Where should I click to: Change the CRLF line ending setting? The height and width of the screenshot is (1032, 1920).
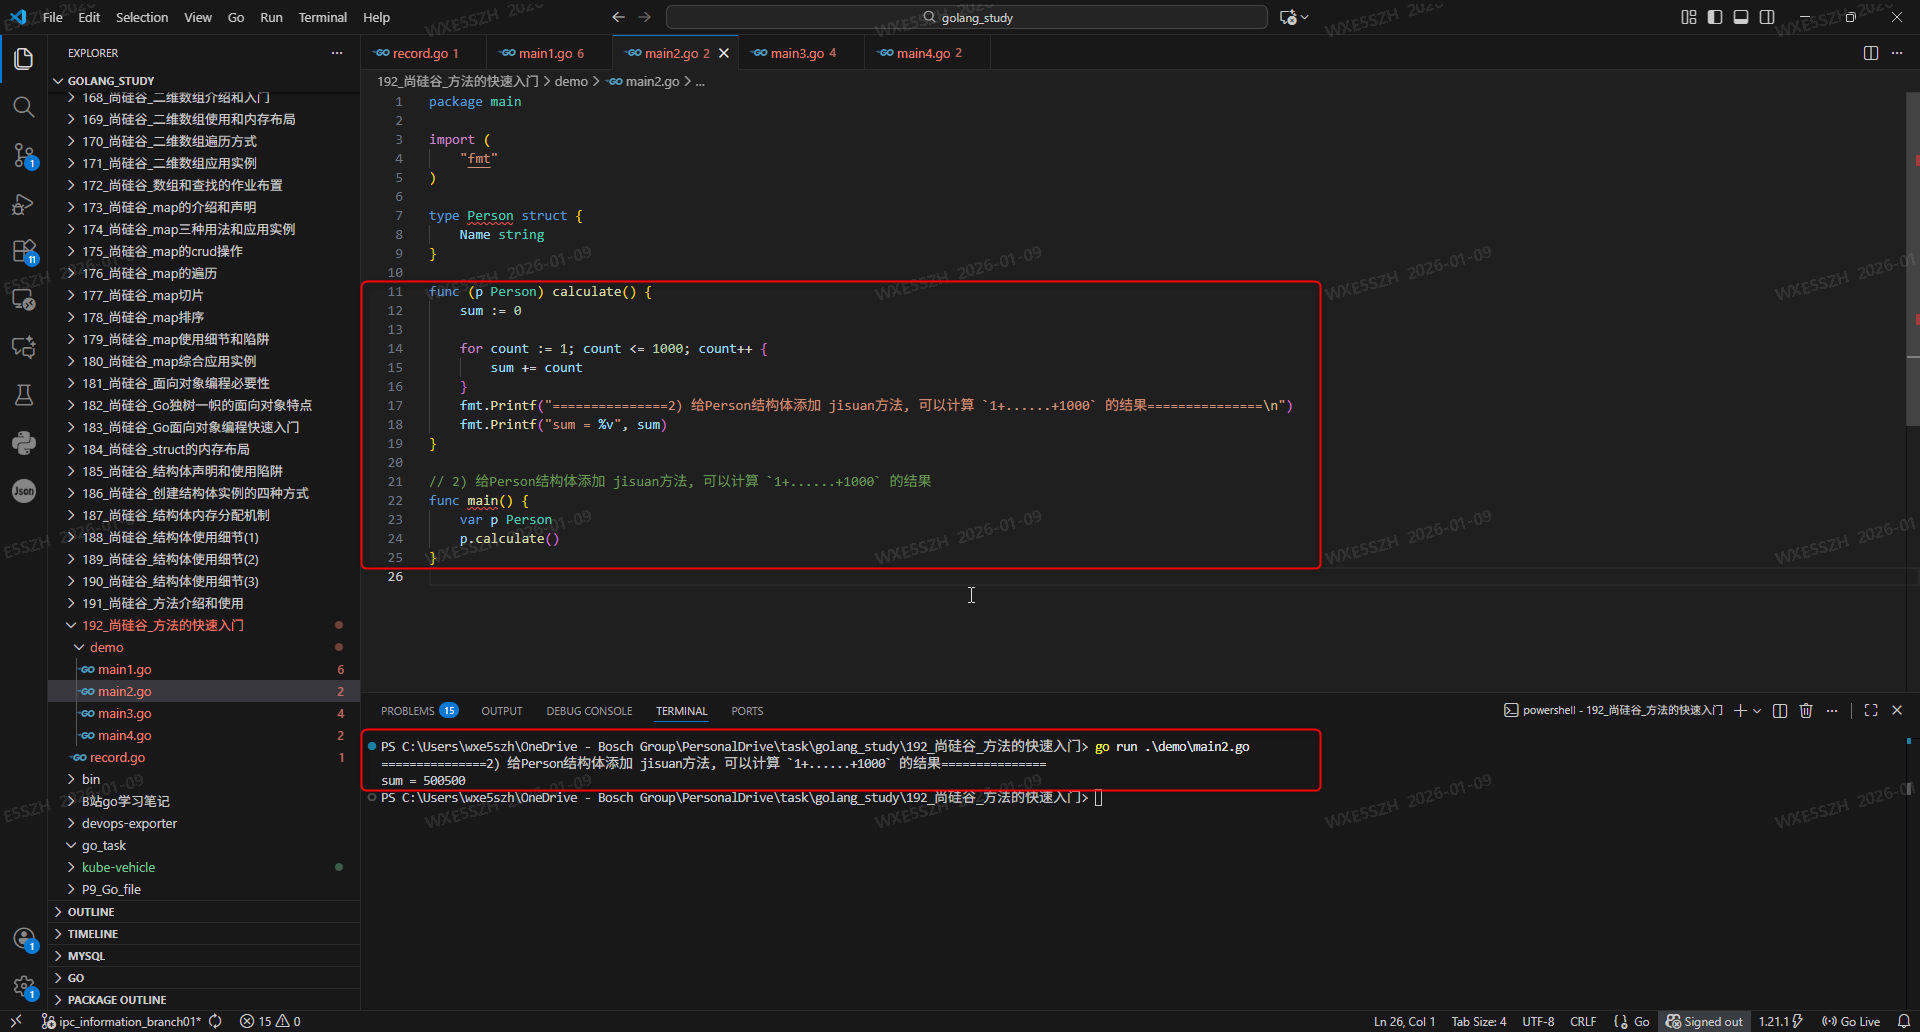(x=1583, y=1021)
